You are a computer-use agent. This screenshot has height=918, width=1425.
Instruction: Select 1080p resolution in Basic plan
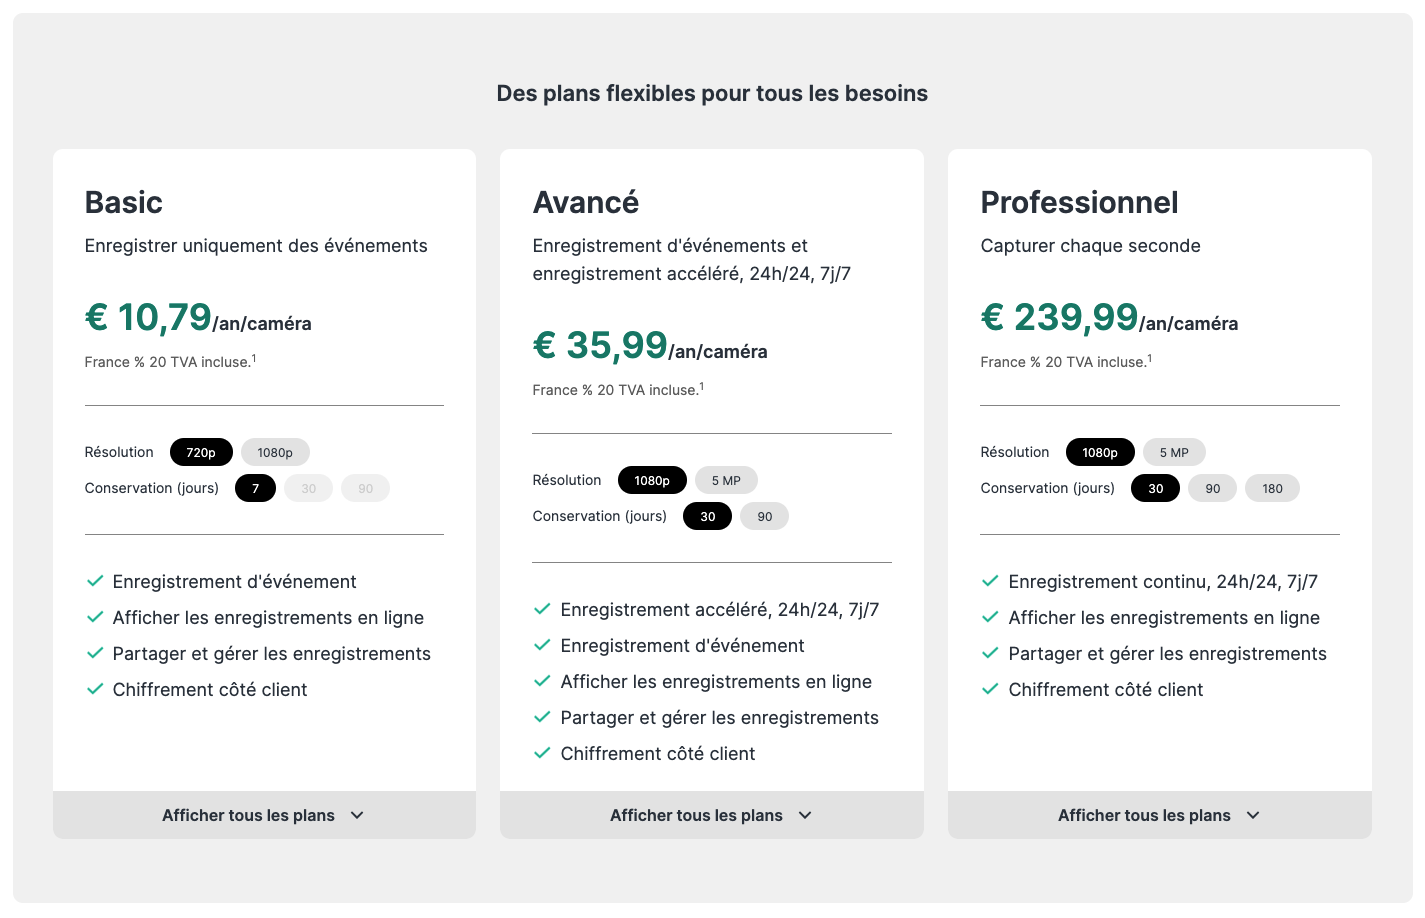pyautogui.click(x=275, y=452)
